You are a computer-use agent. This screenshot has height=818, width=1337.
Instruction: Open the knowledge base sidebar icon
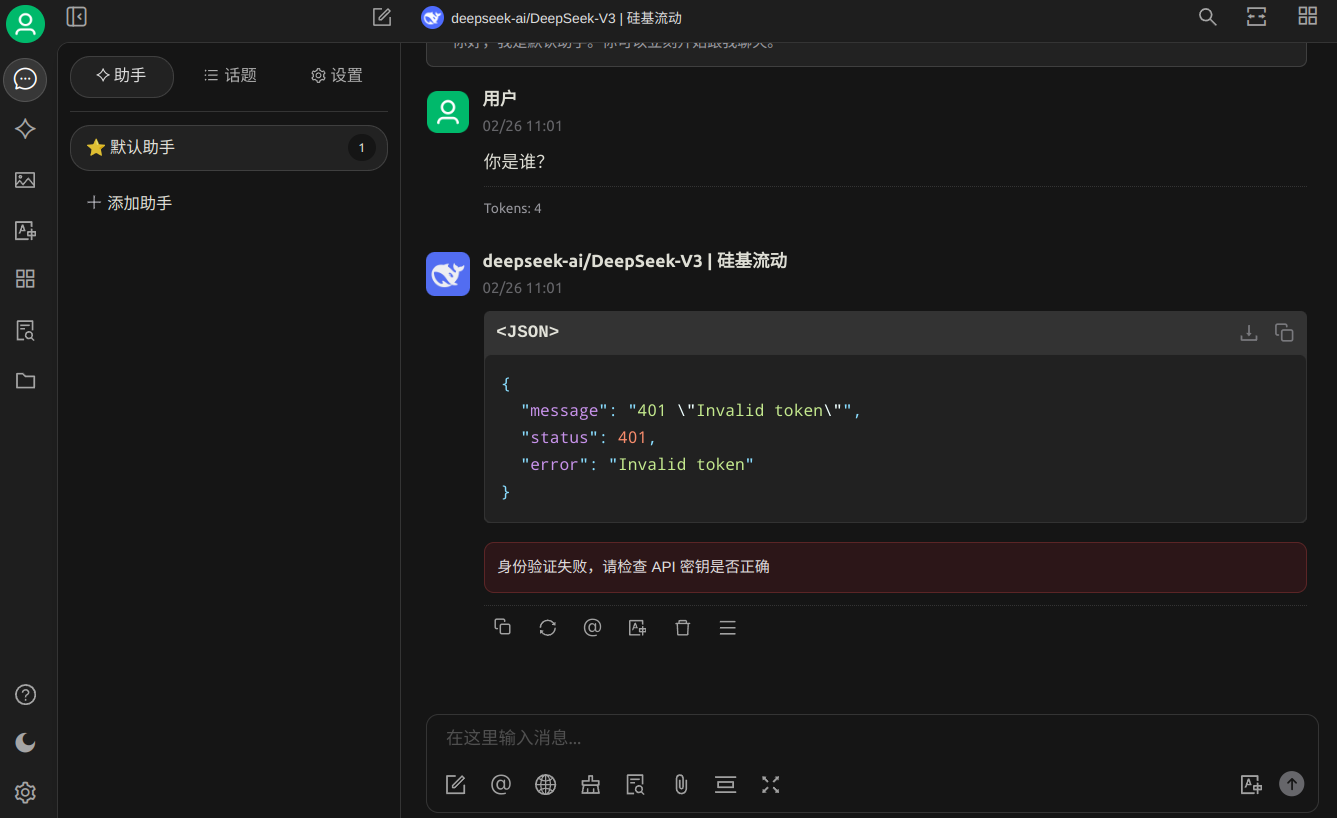pos(25,330)
